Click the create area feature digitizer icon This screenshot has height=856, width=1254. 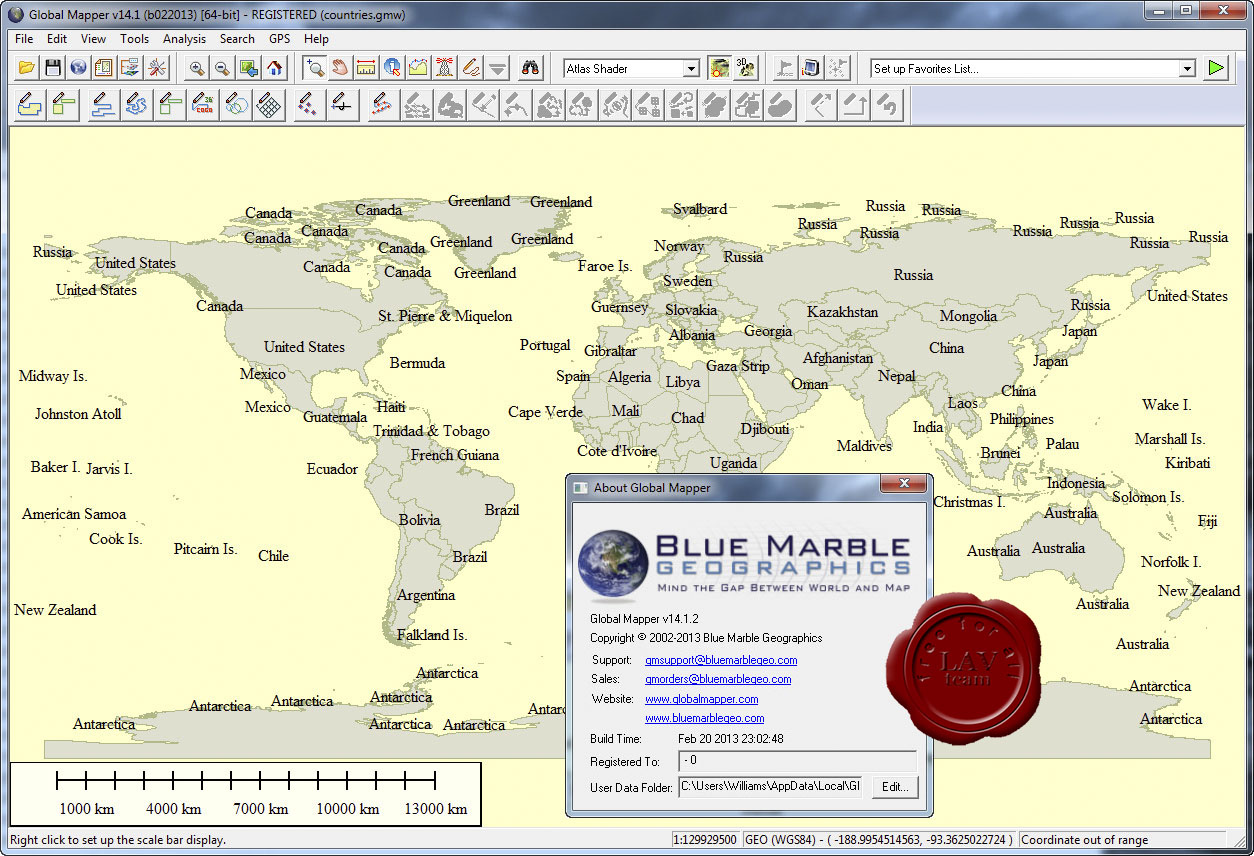pyautogui.click(x=28, y=104)
